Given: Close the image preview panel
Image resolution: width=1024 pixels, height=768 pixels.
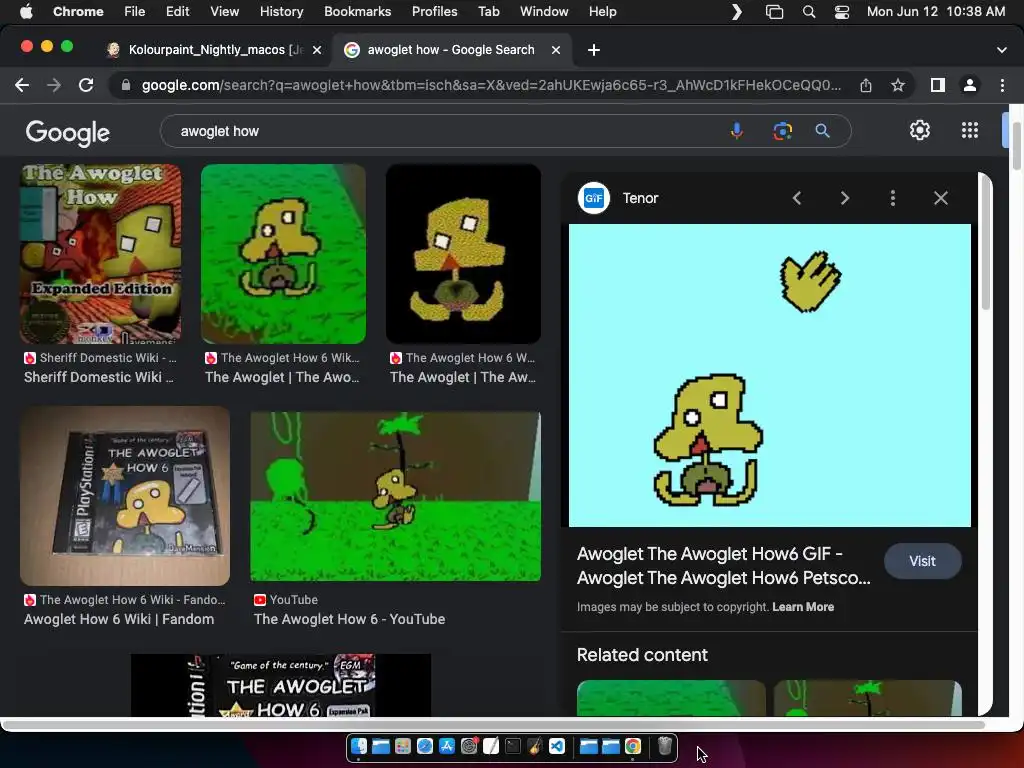Looking at the screenshot, I should point(940,198).
